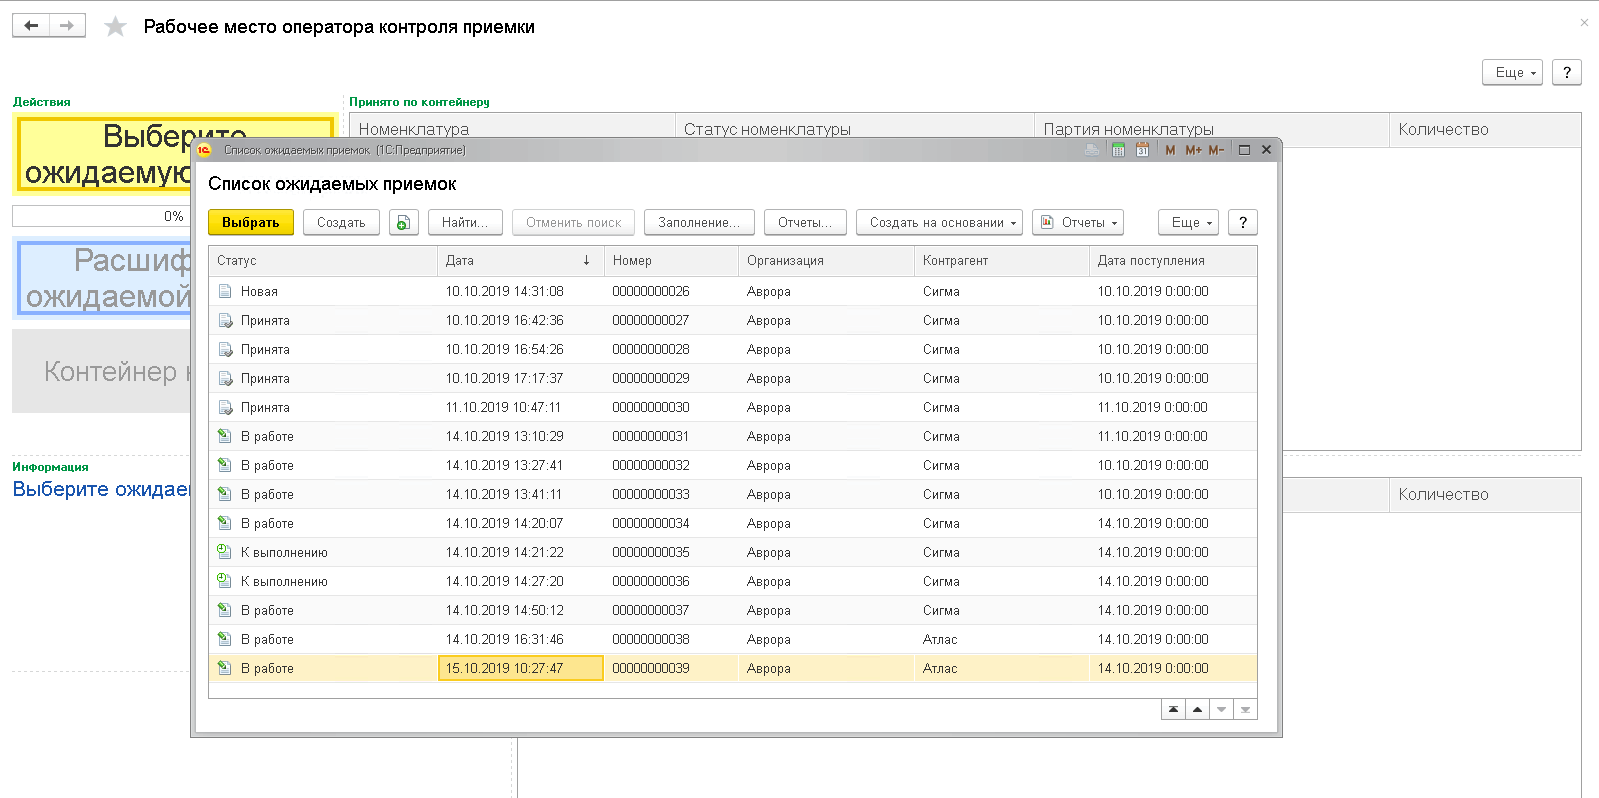Click the clock status icon of order 00000000036
The image size is (1599, 798).
225,581
